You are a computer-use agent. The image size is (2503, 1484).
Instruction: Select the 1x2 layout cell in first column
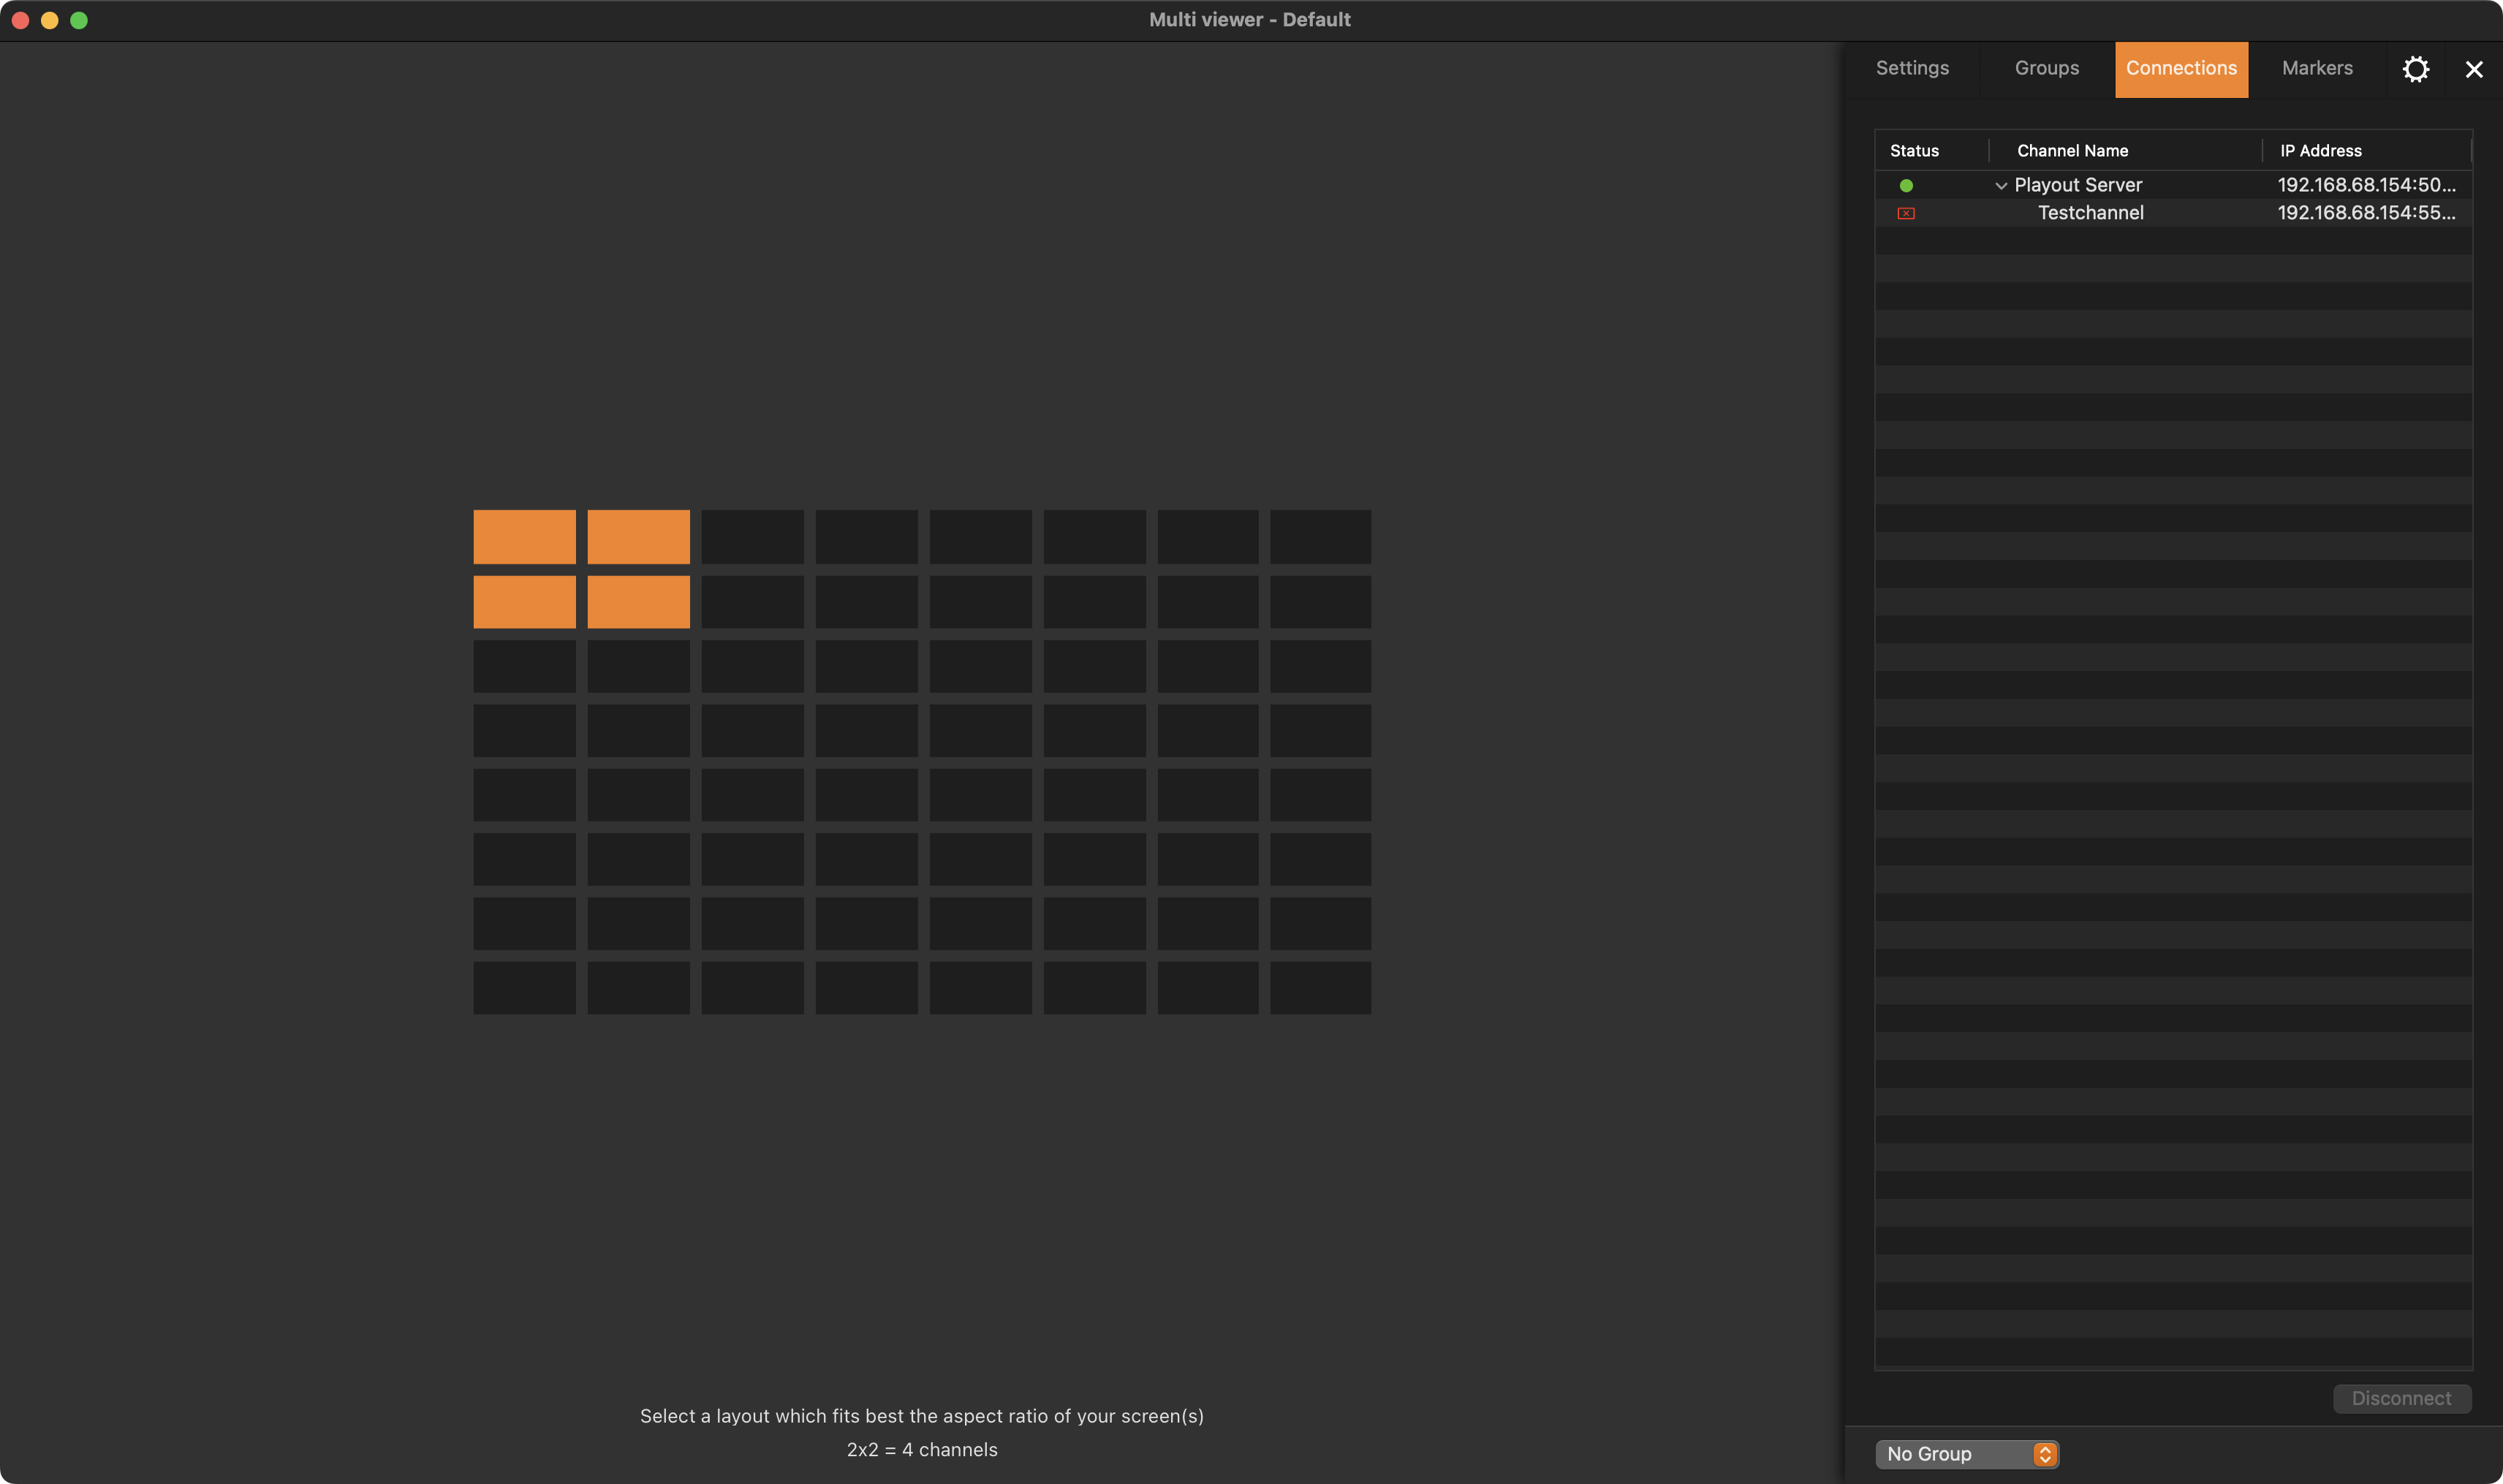pos(524,602)
